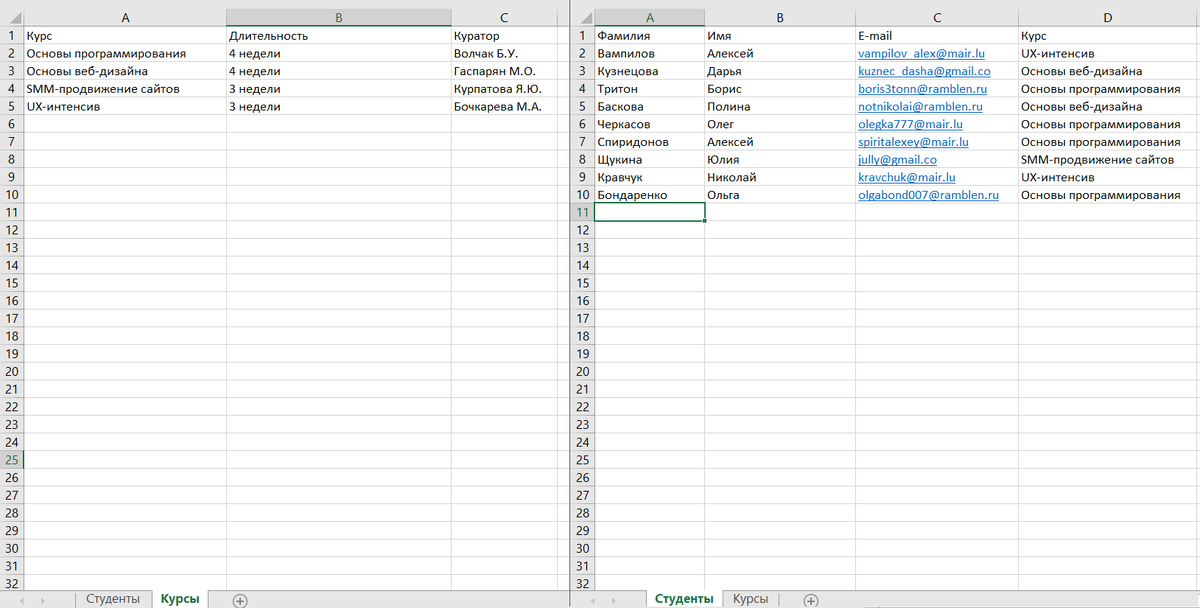The image size is (1200, 608).
Task: Switch to the Курсы tab in right window
Action: pyautogui.click(x=750, y=599)
